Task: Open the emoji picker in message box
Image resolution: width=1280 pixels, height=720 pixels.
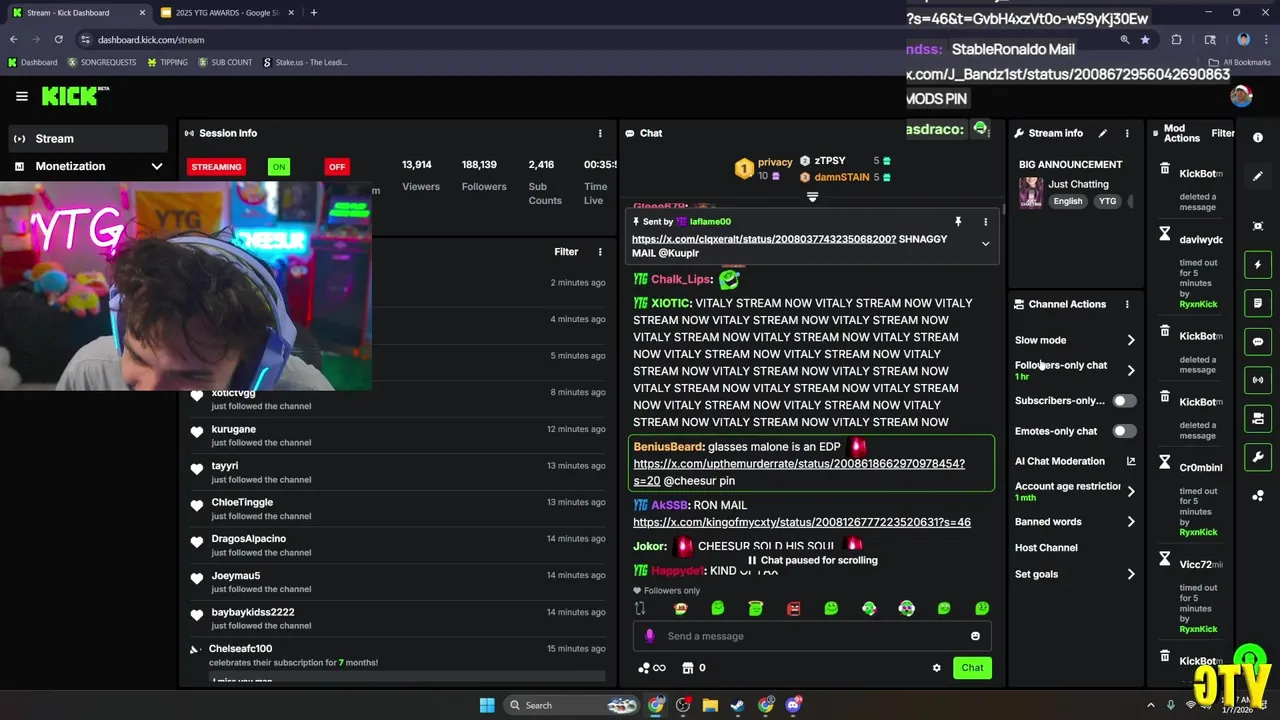Action: tap(975, 636)
